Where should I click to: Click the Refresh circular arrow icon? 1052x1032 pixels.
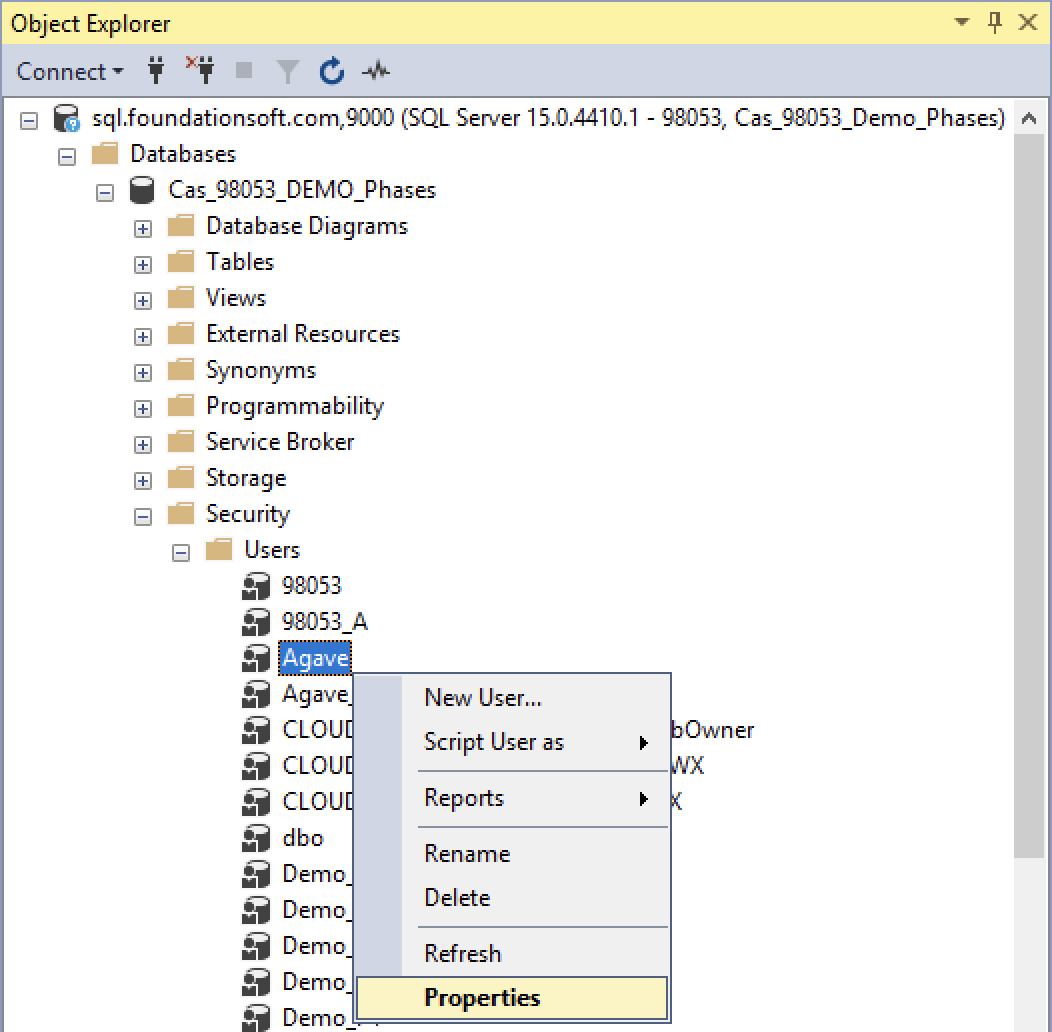coord(332,71)
